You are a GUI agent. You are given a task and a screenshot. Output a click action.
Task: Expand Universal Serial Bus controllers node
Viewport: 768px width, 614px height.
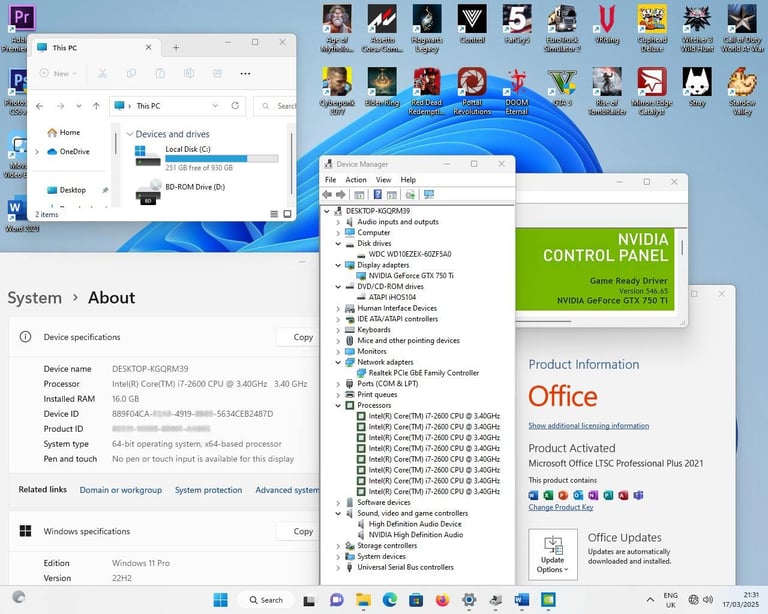coord(338,567)
